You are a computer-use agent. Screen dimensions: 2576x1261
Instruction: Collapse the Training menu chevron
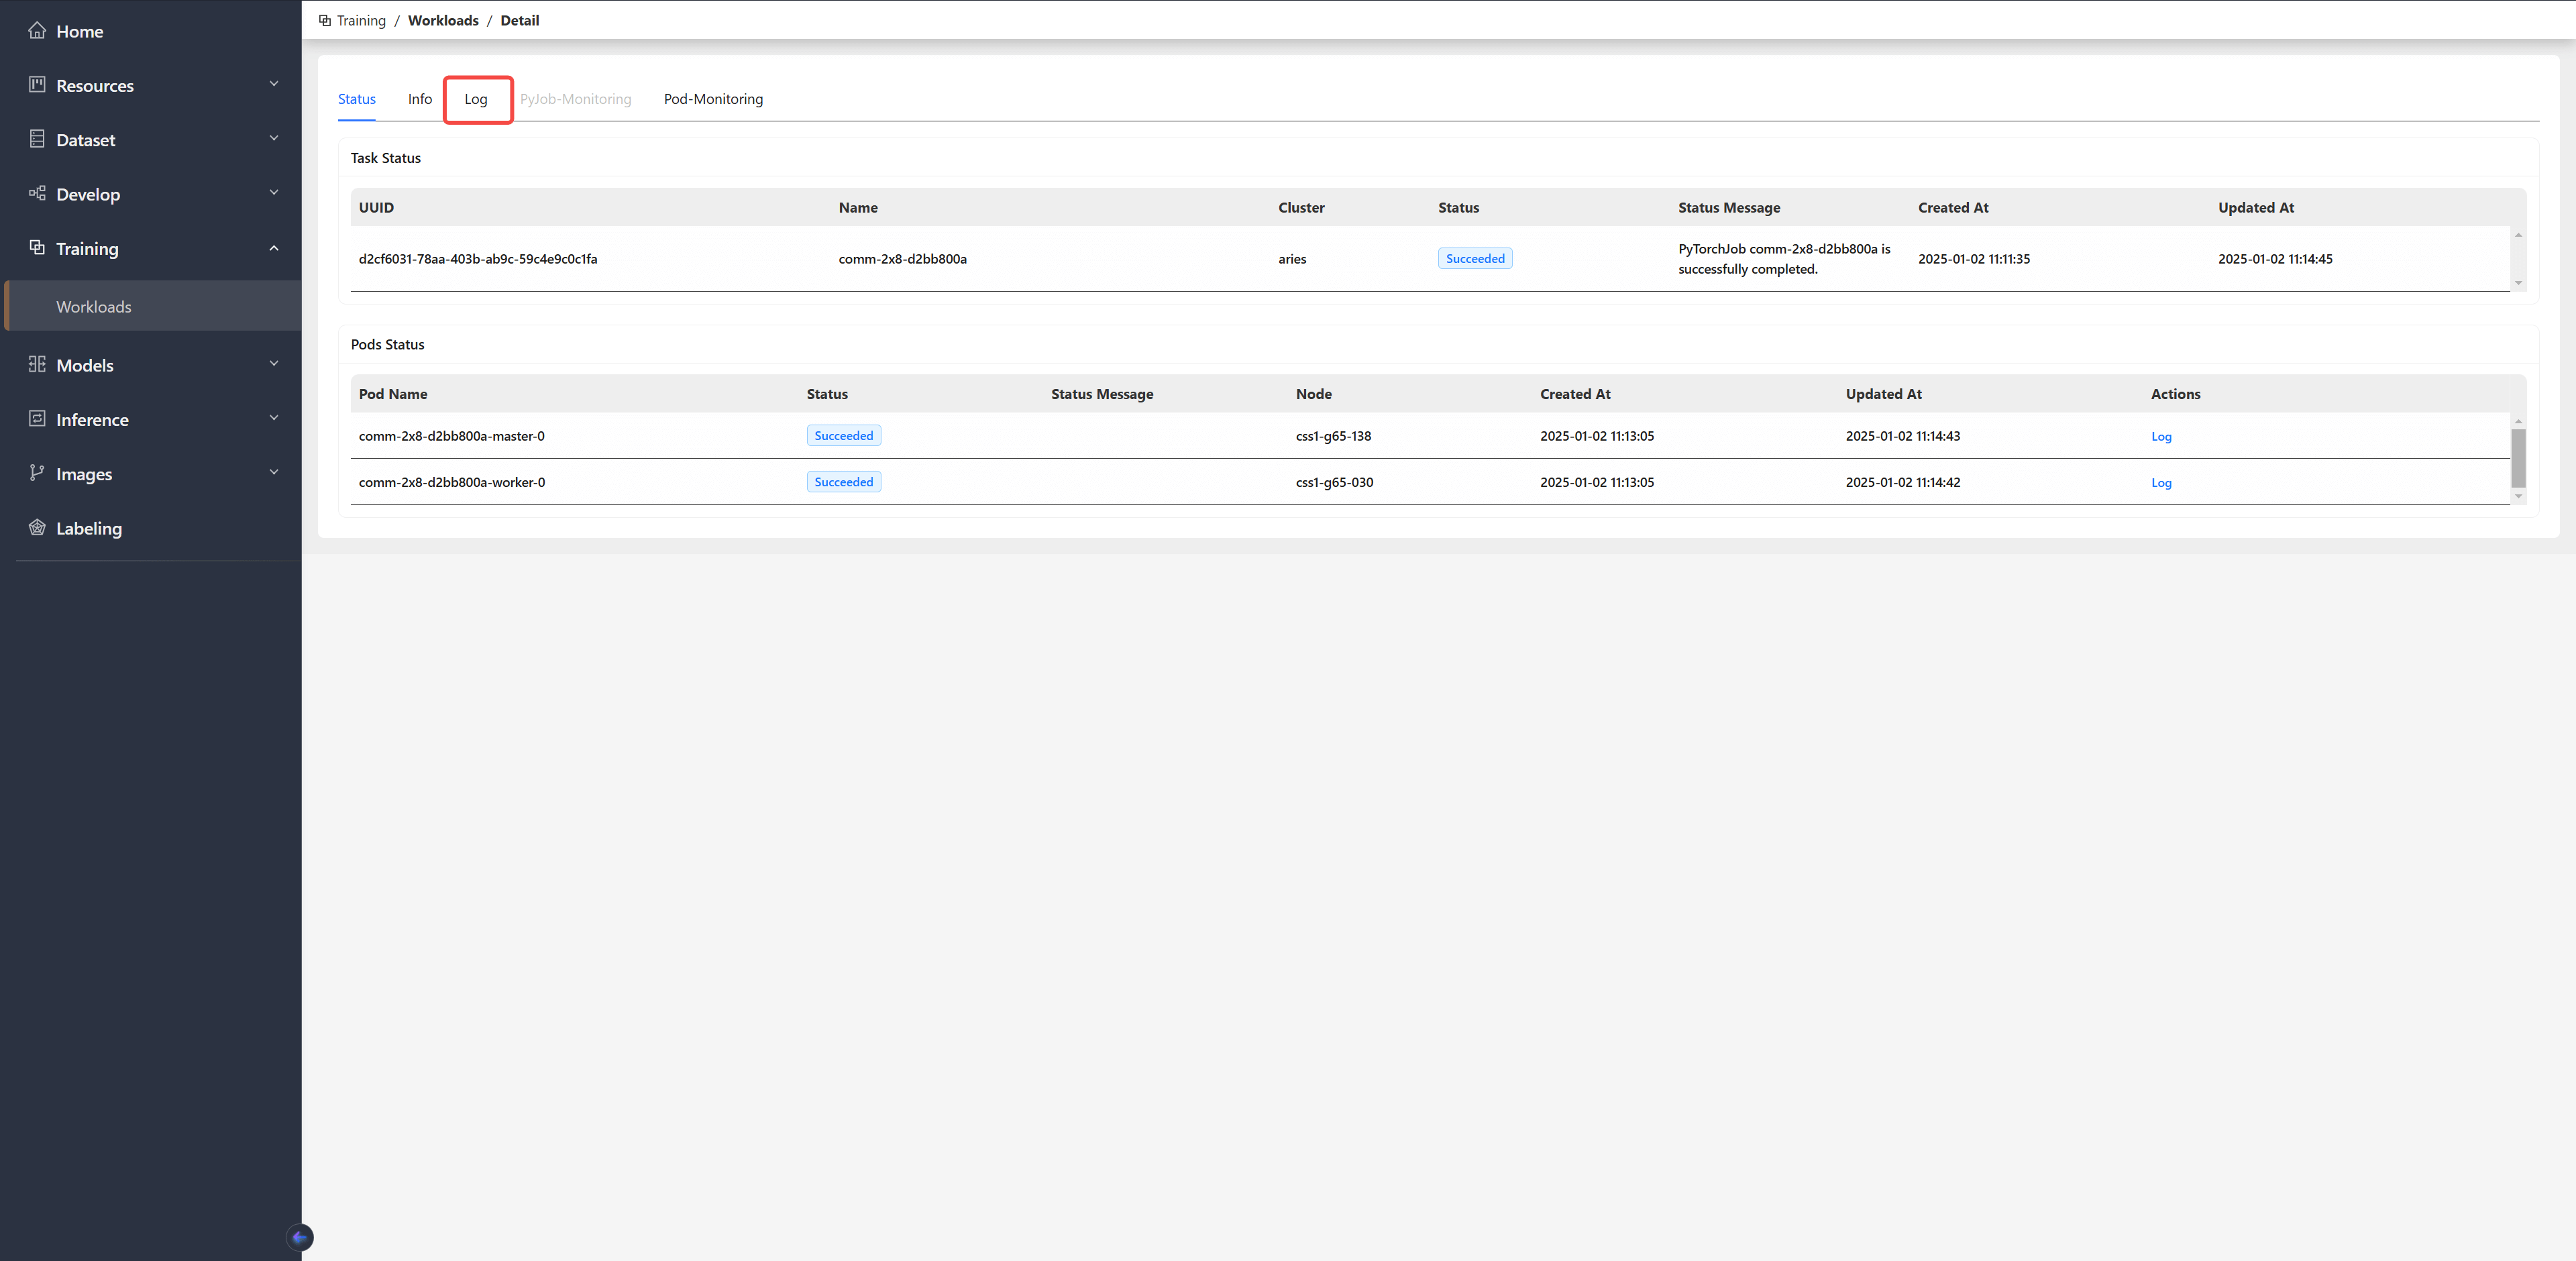(x=274, y=248)
